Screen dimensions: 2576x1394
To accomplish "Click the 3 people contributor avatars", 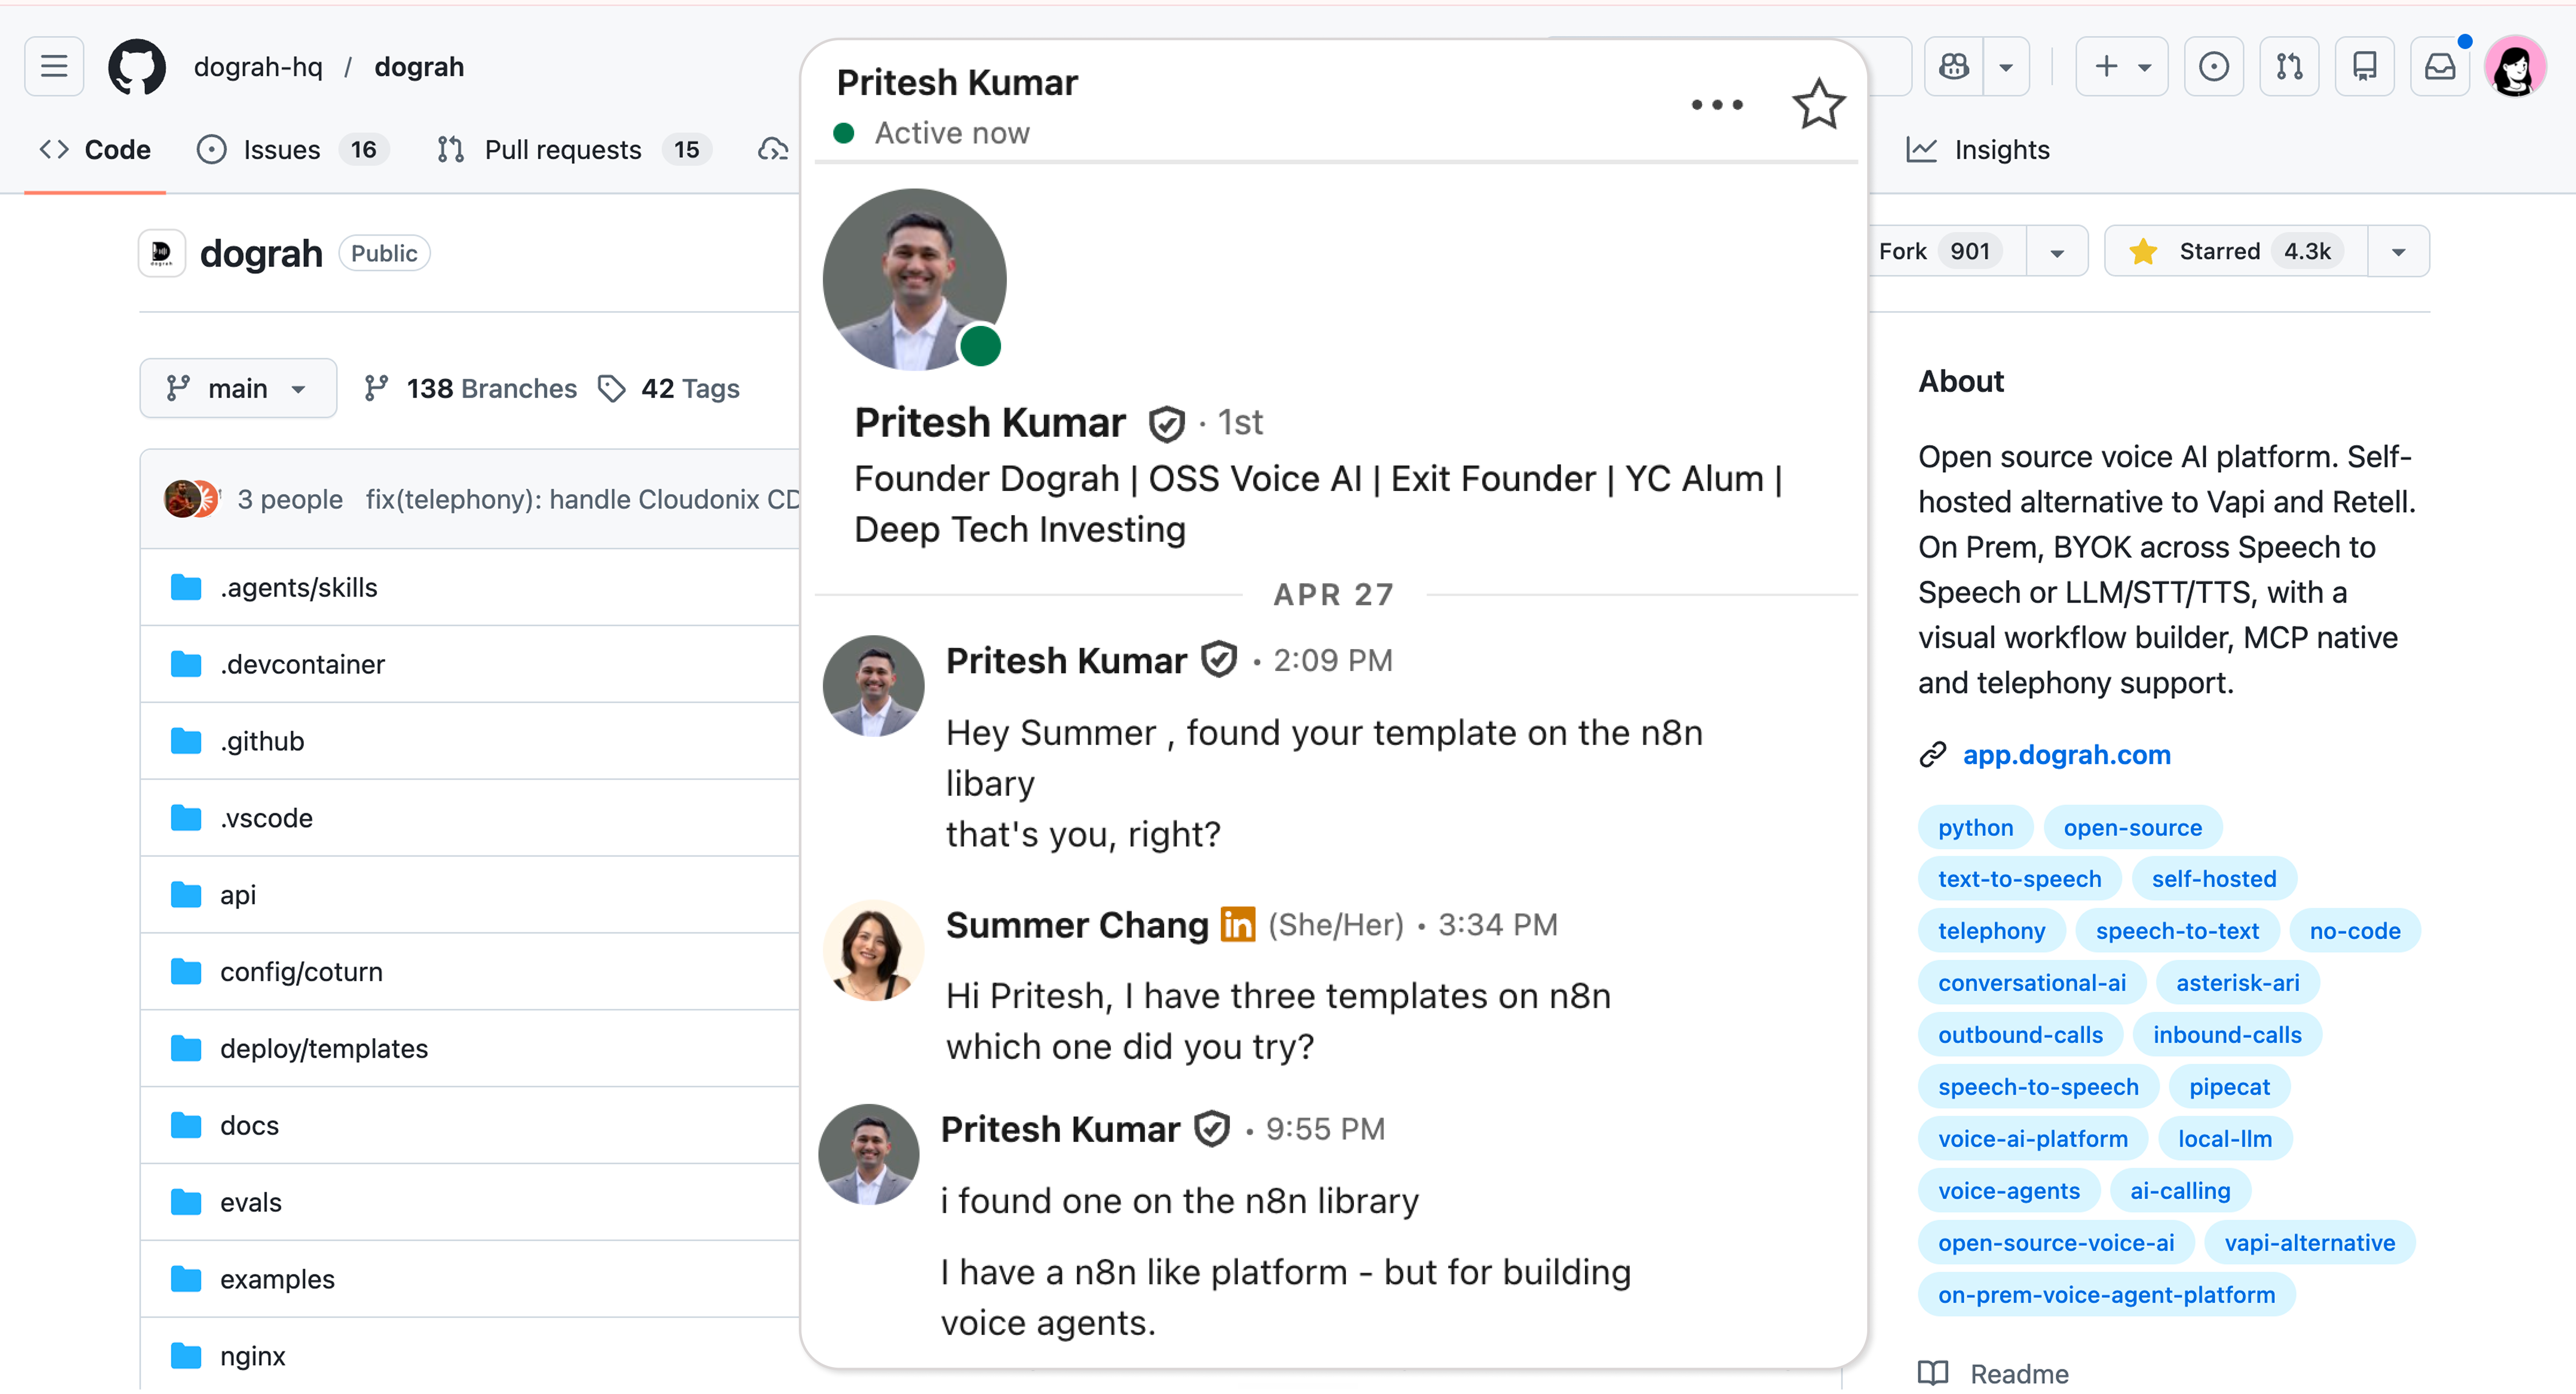I will pyautogui.click(x=191, y=498).
